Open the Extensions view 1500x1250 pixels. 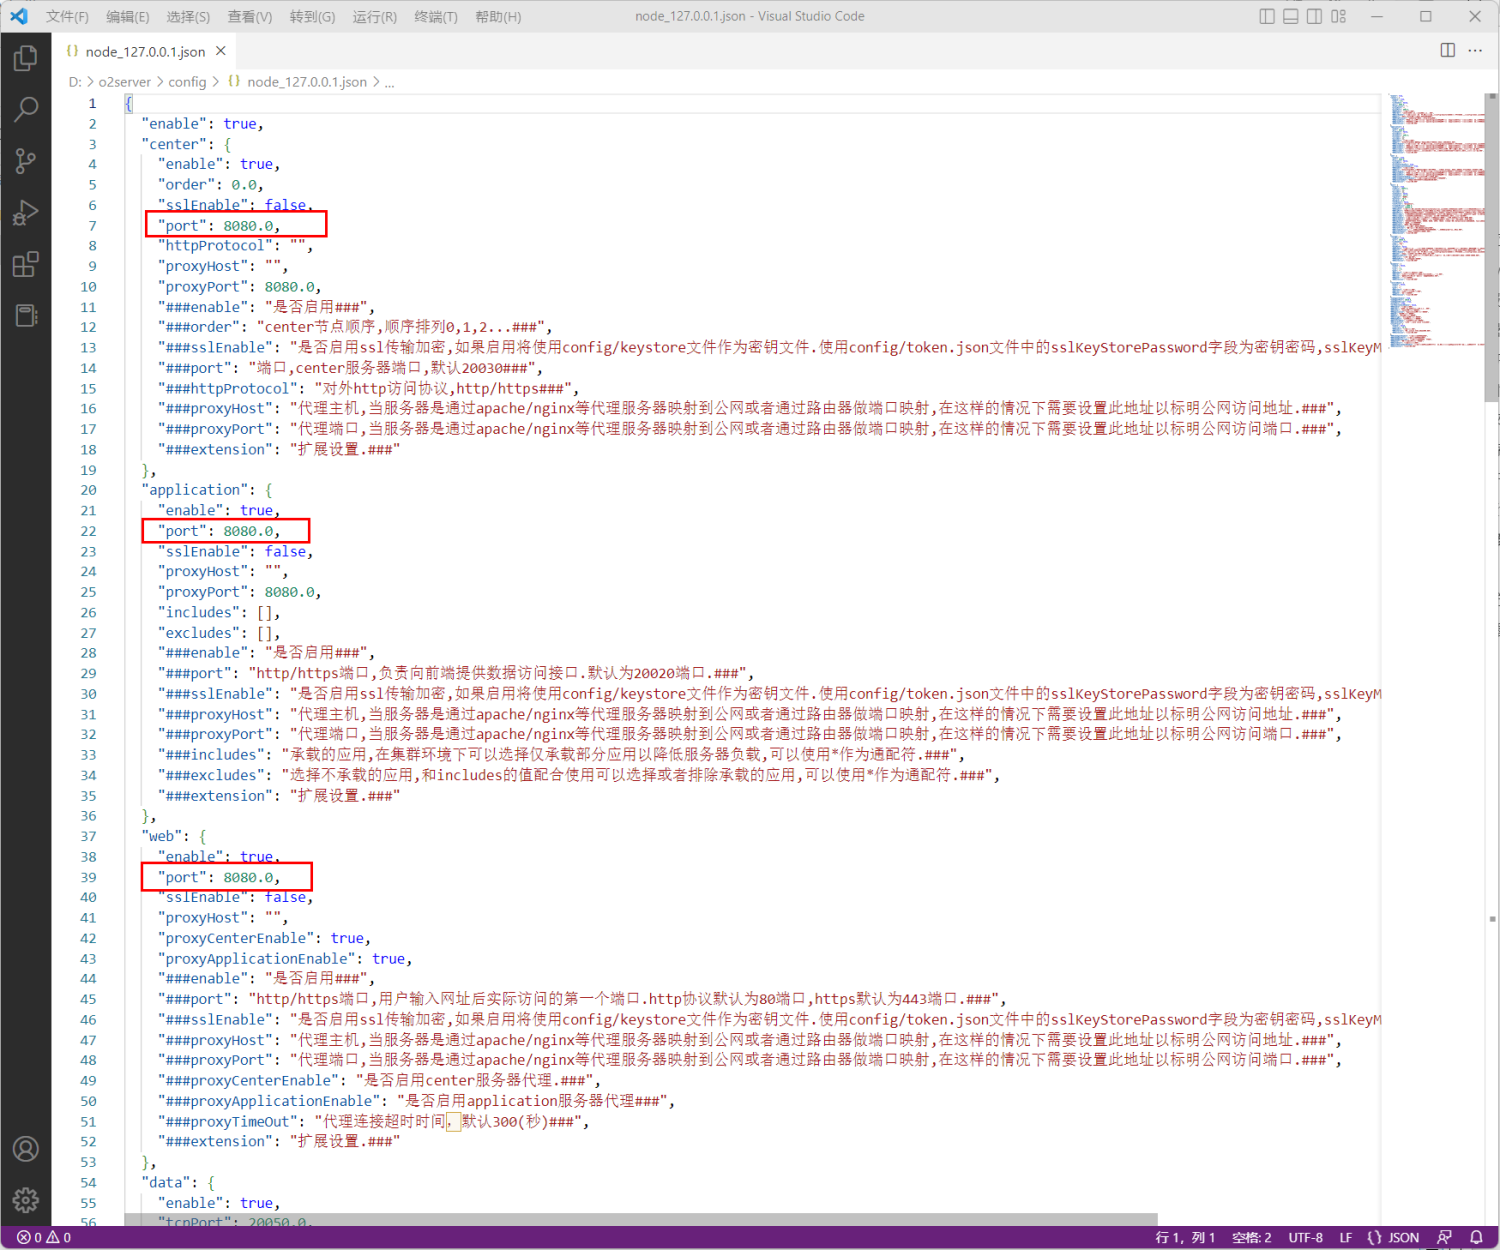point(26,265)
